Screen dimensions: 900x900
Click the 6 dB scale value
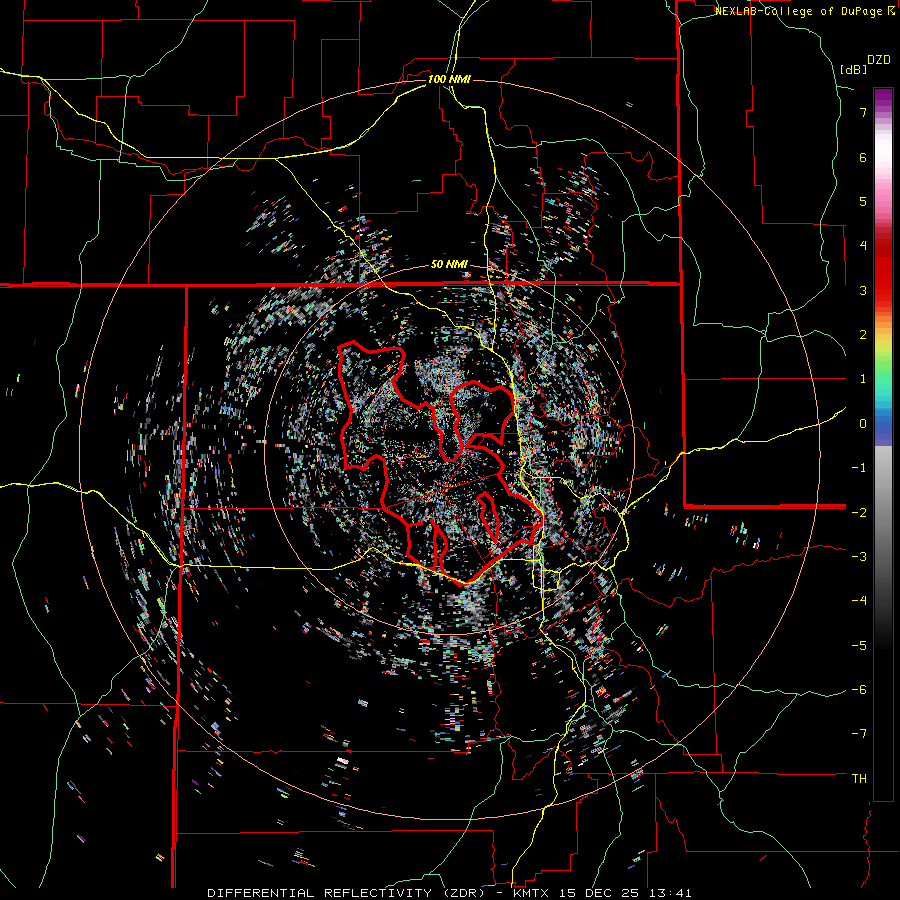pyautogui.click(x=863, y=157)
